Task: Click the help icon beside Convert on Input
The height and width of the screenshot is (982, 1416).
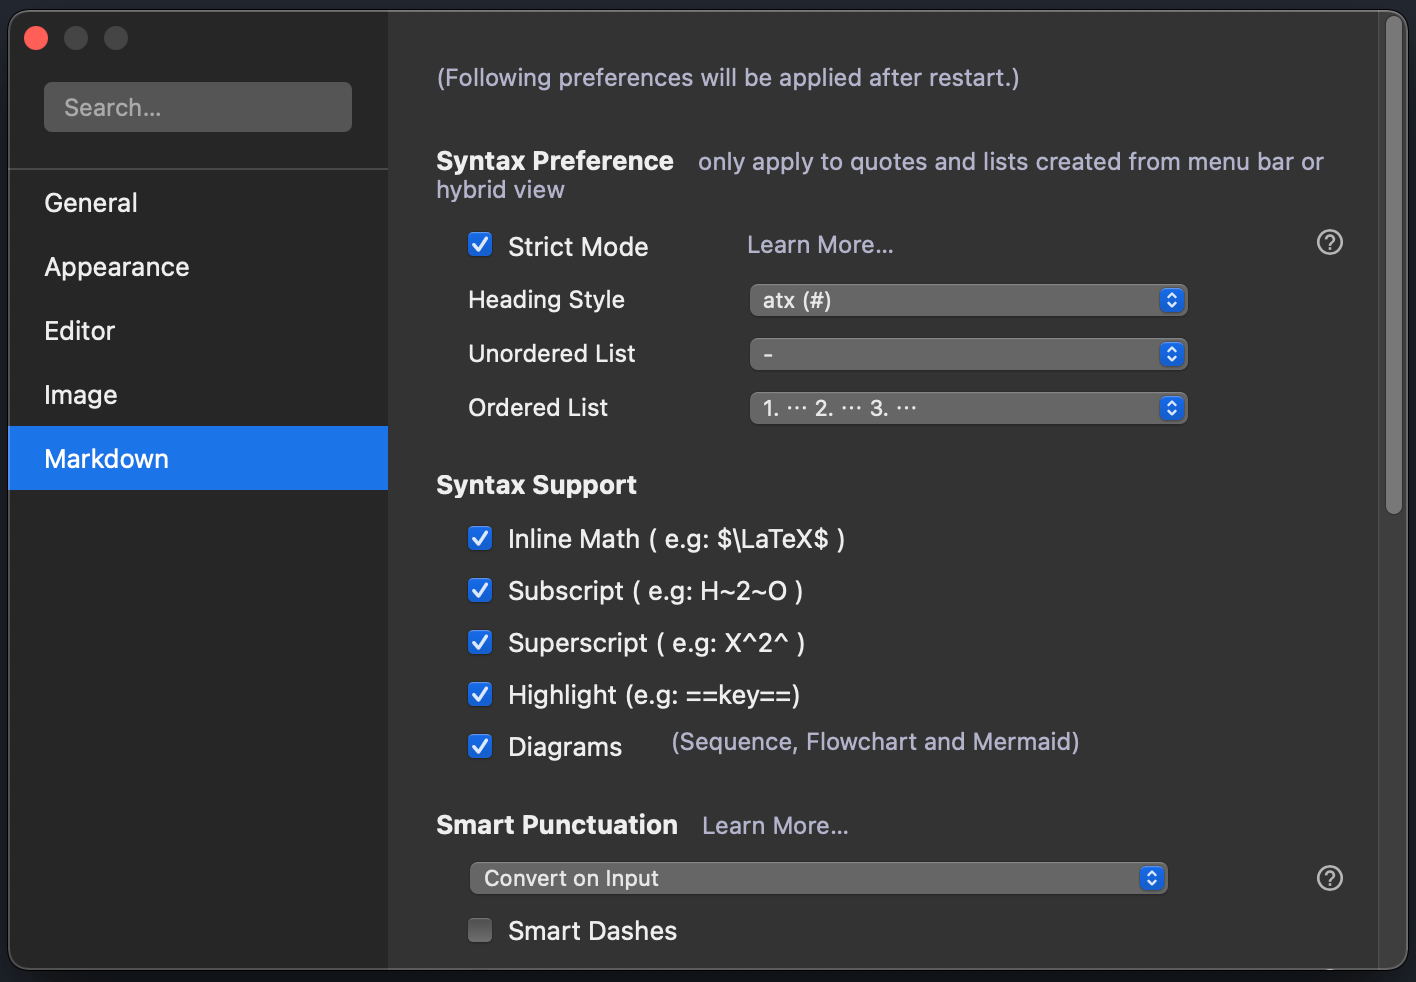Action: 1329,878
